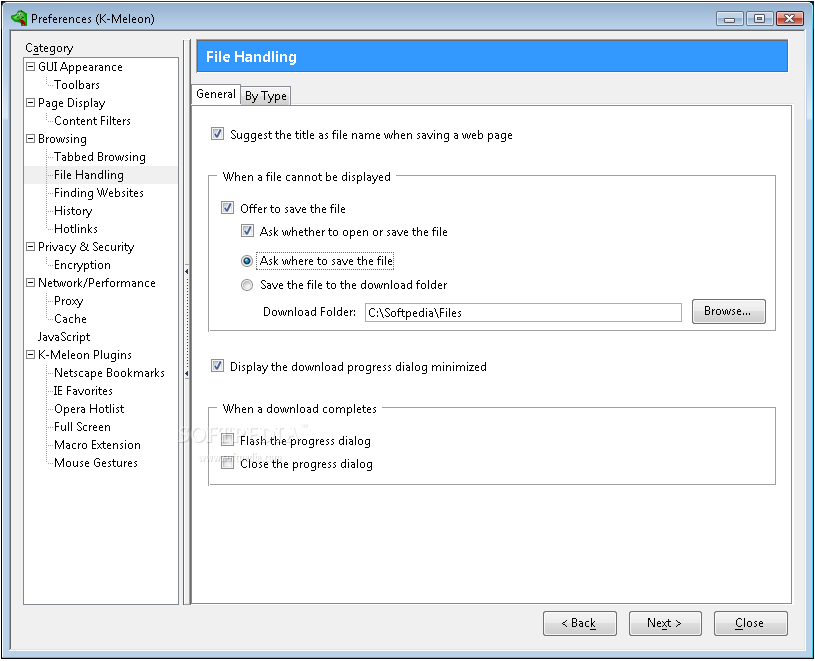The width and height of the screenshot is (815, 661).
Task: Open Cache settings
Action: point(70,319)
